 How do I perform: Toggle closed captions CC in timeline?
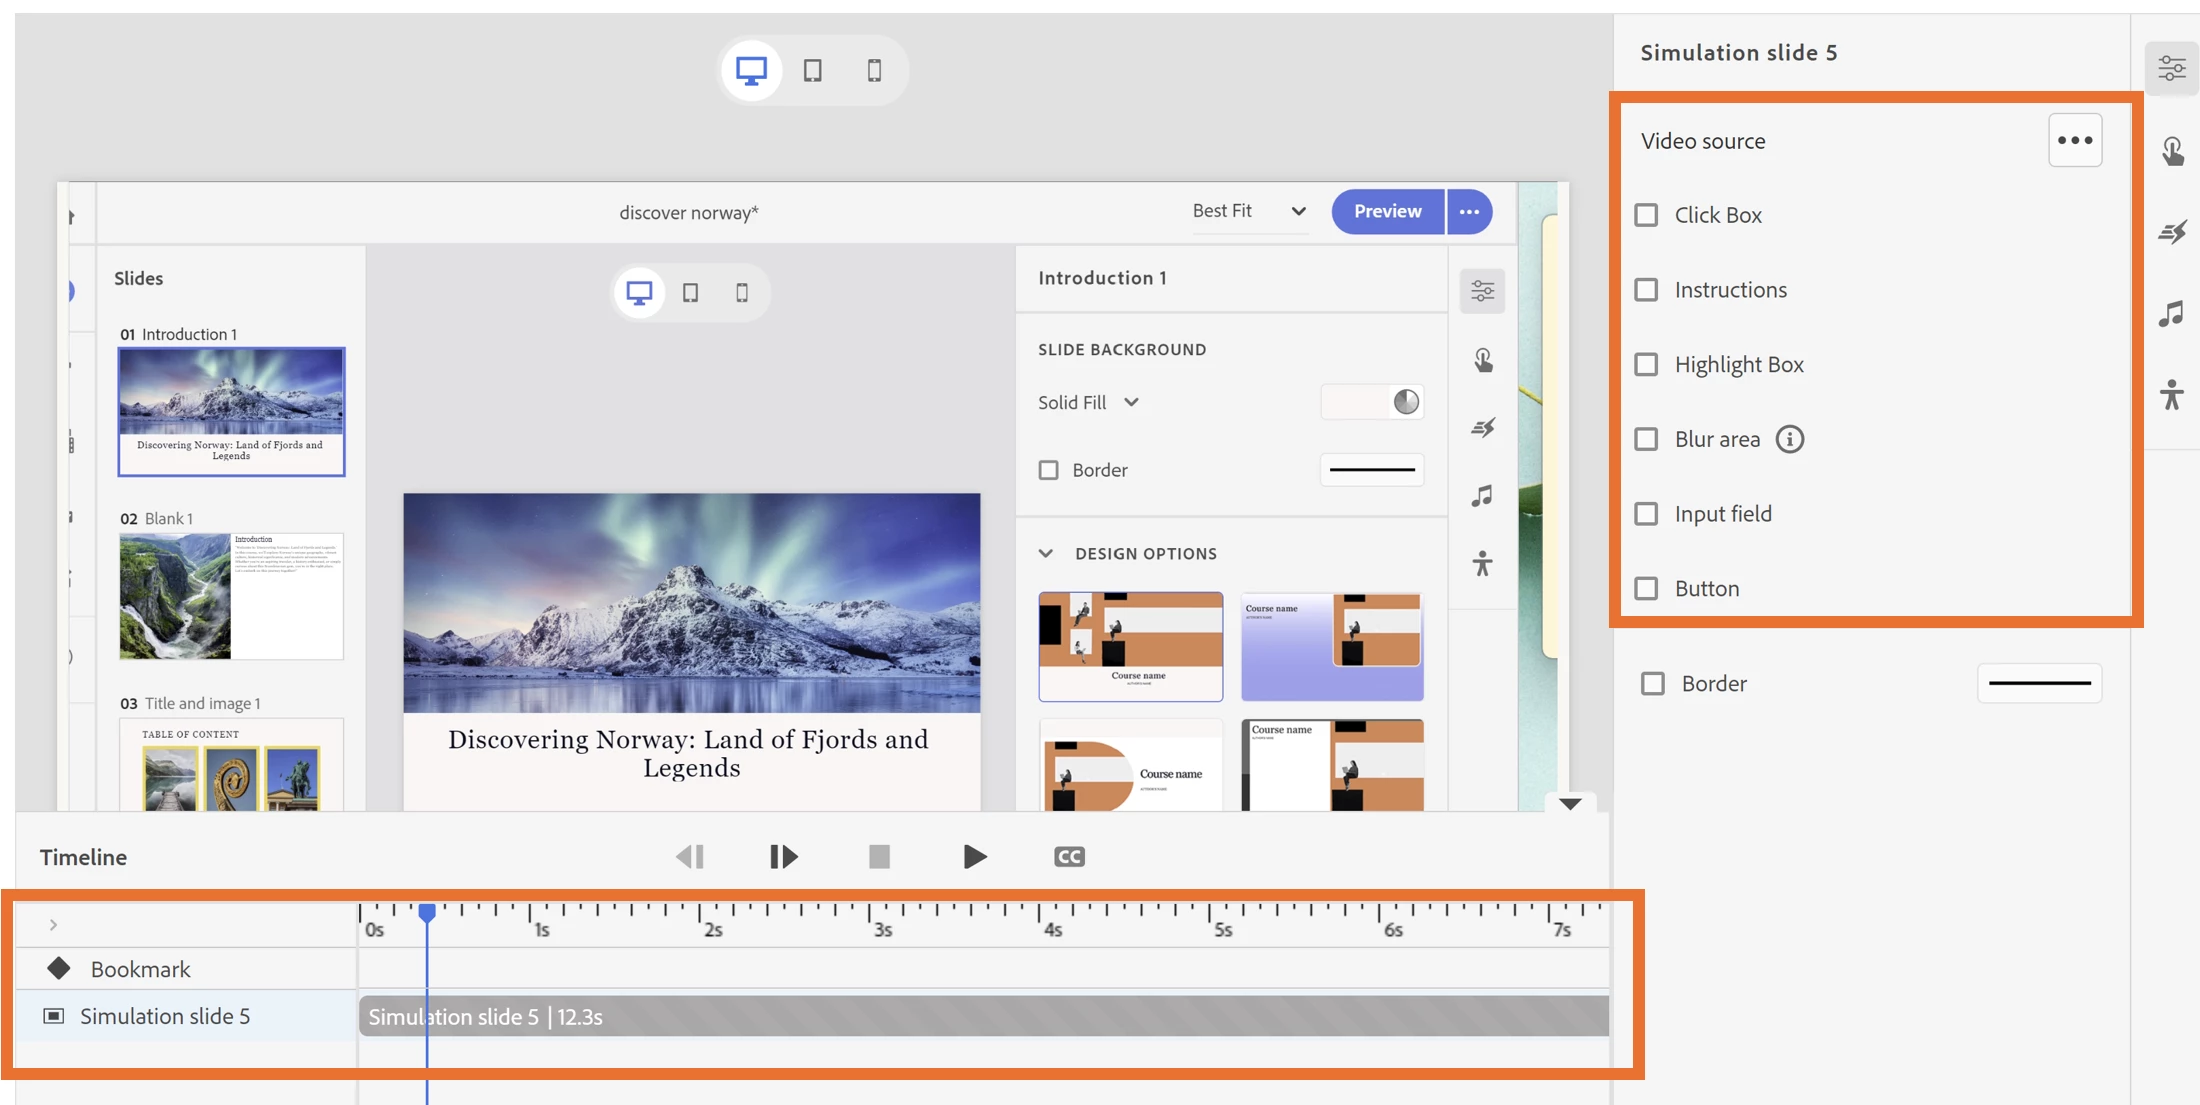[x=1069, y=857]
